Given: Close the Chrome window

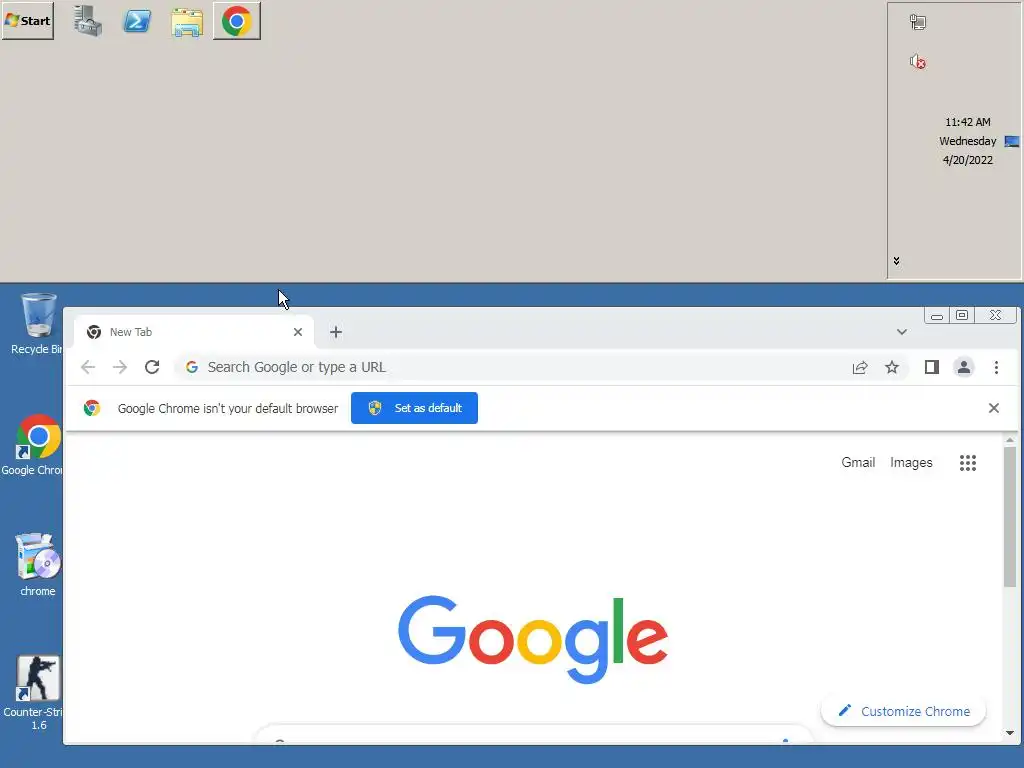Looking at the screenshot, I should [x=995, y=315].
